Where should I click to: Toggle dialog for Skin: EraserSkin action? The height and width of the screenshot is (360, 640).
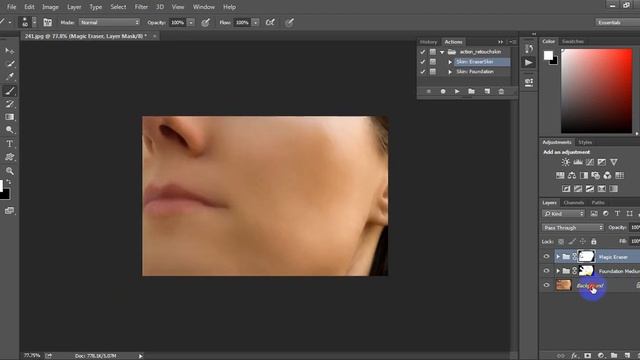[x=433, y=62]
